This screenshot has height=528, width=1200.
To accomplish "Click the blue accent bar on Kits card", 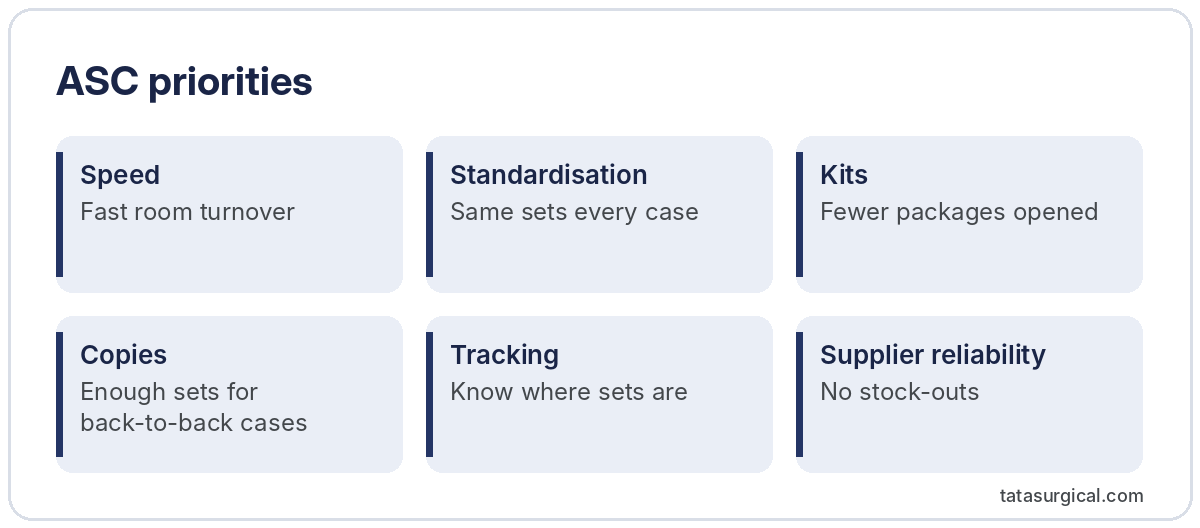I will [x=799, y=214].
